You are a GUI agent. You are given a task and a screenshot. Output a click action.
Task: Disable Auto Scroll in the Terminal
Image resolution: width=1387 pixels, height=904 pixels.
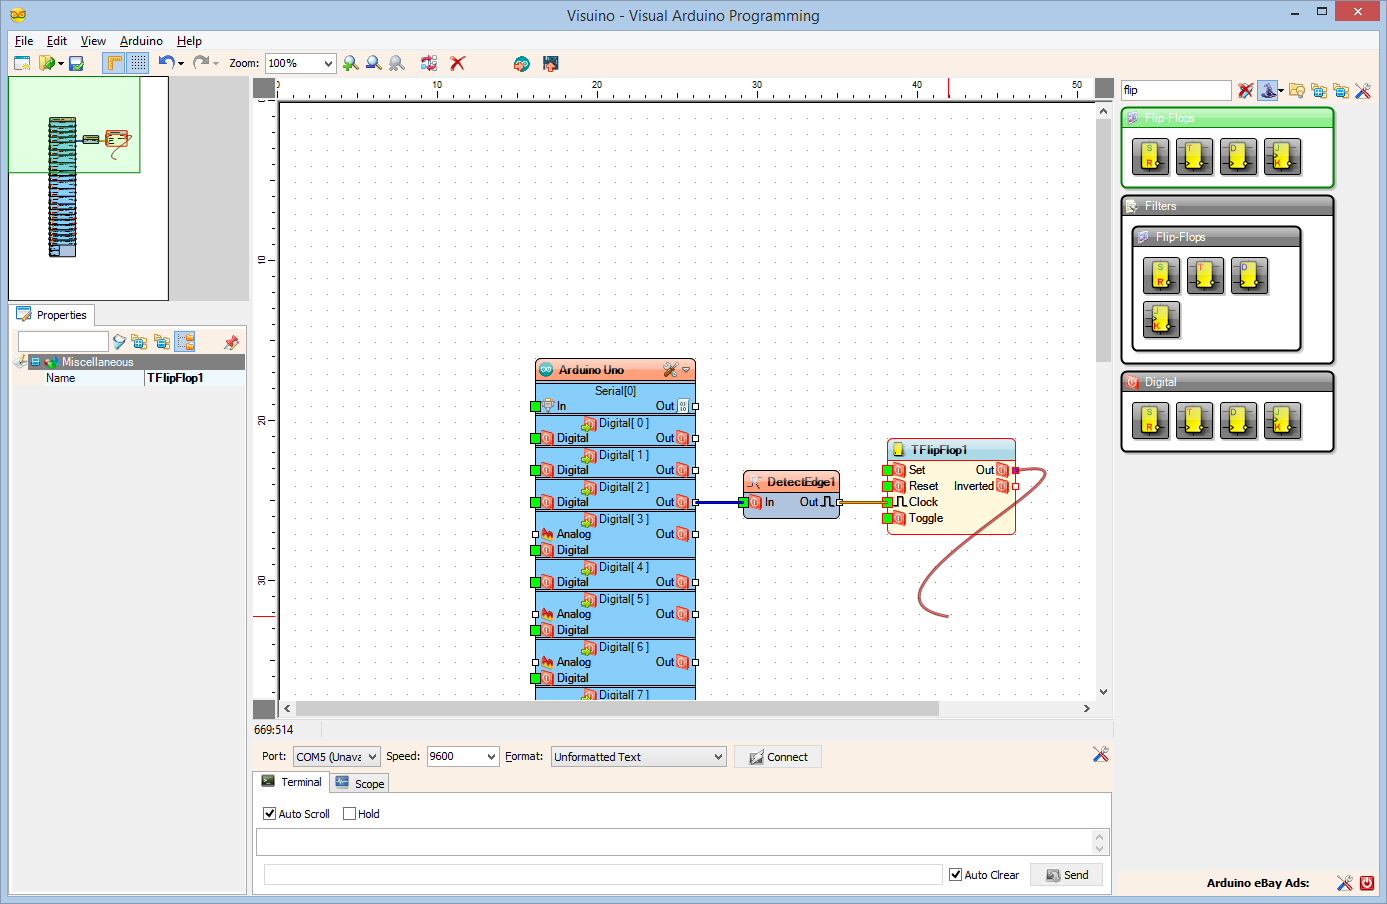[269, 813]
